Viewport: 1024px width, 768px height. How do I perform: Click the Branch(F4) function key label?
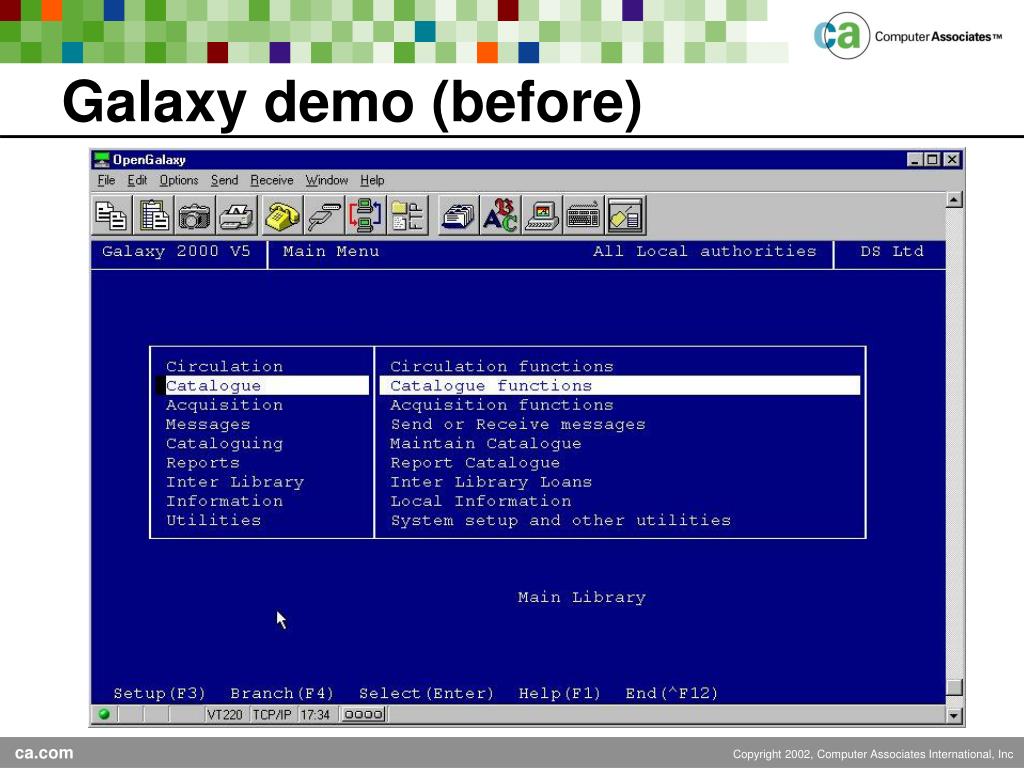coord(281,694)
